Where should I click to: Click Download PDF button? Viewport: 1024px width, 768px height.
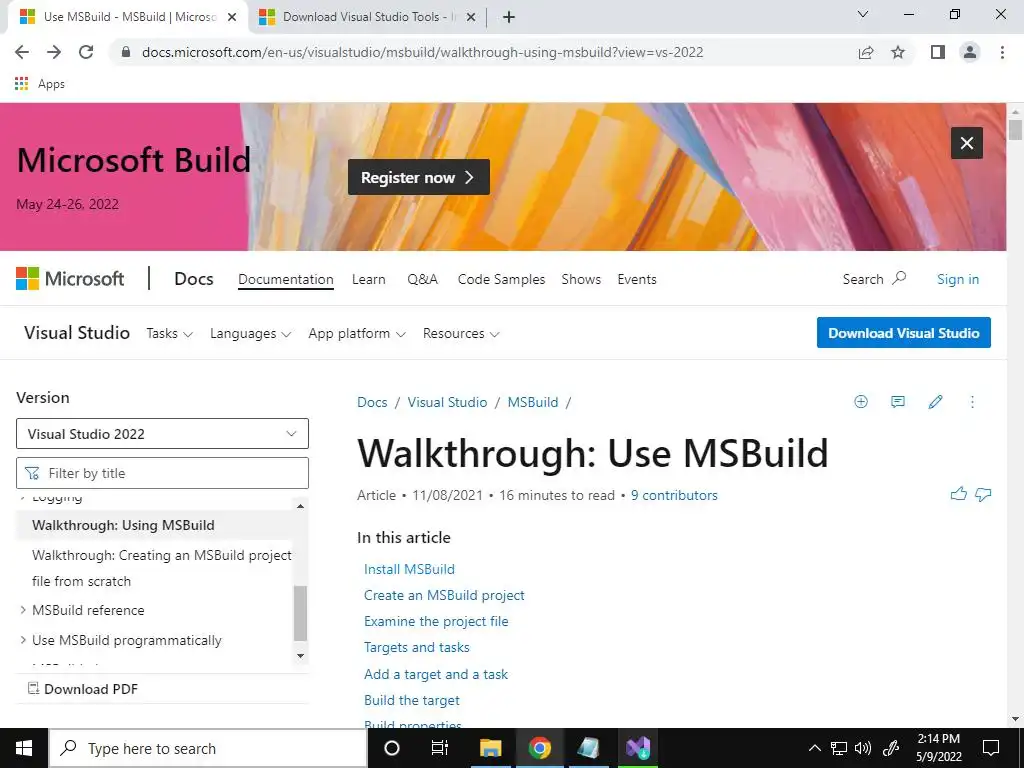[83, 689]
